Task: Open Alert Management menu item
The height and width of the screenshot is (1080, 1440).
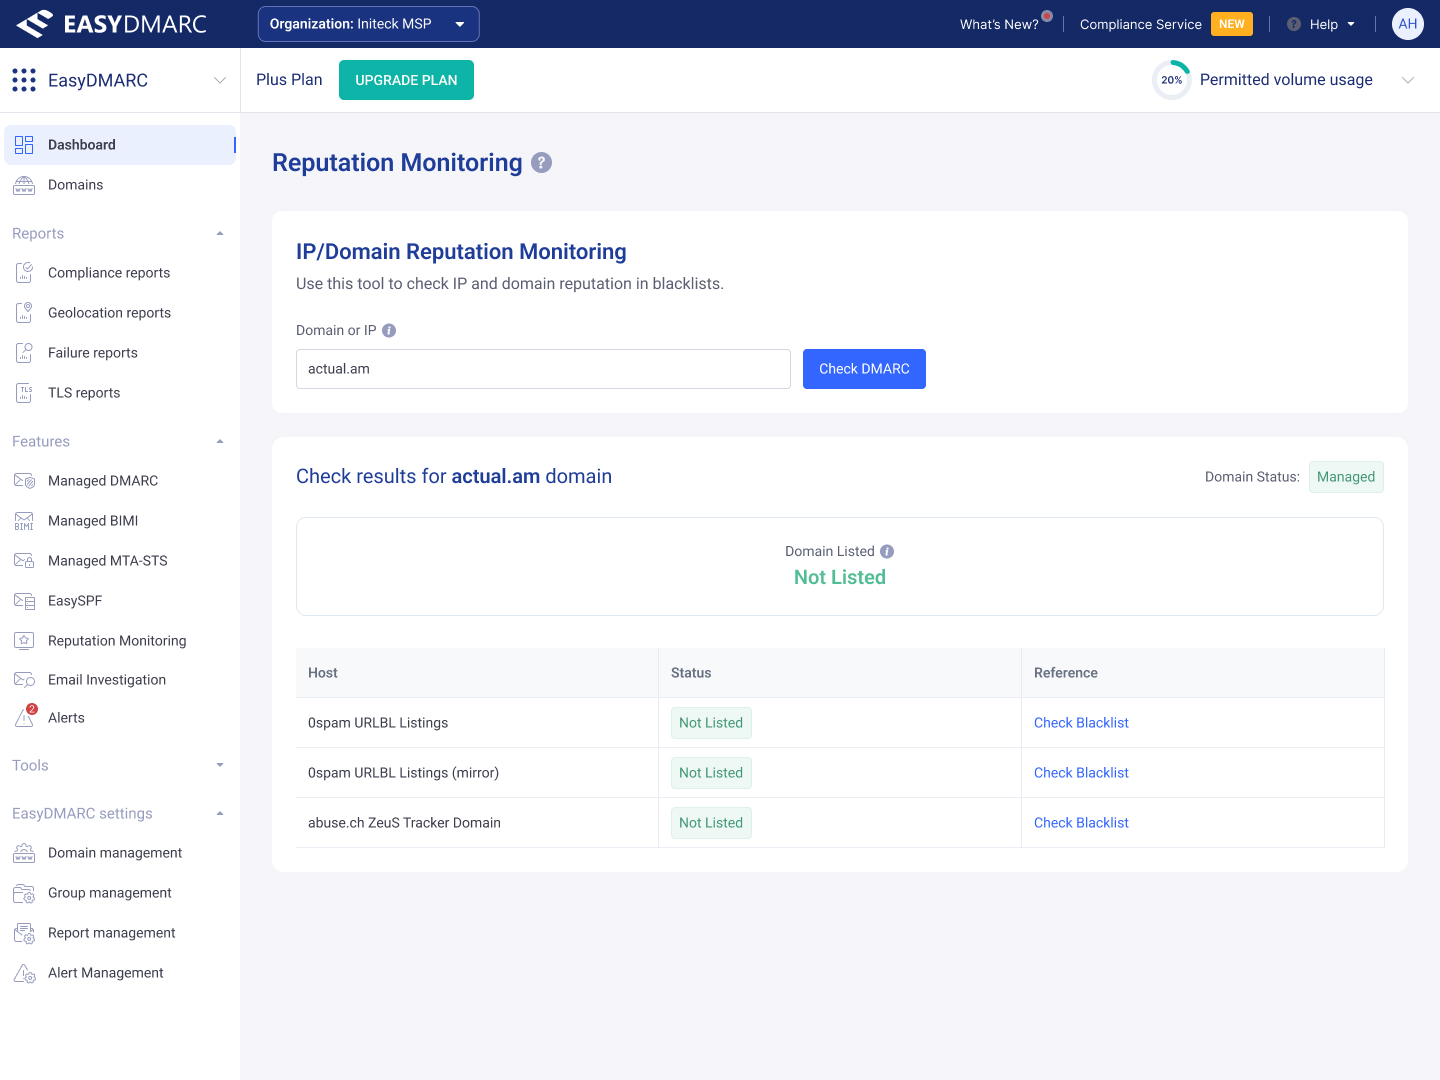Action: (120, 973)
